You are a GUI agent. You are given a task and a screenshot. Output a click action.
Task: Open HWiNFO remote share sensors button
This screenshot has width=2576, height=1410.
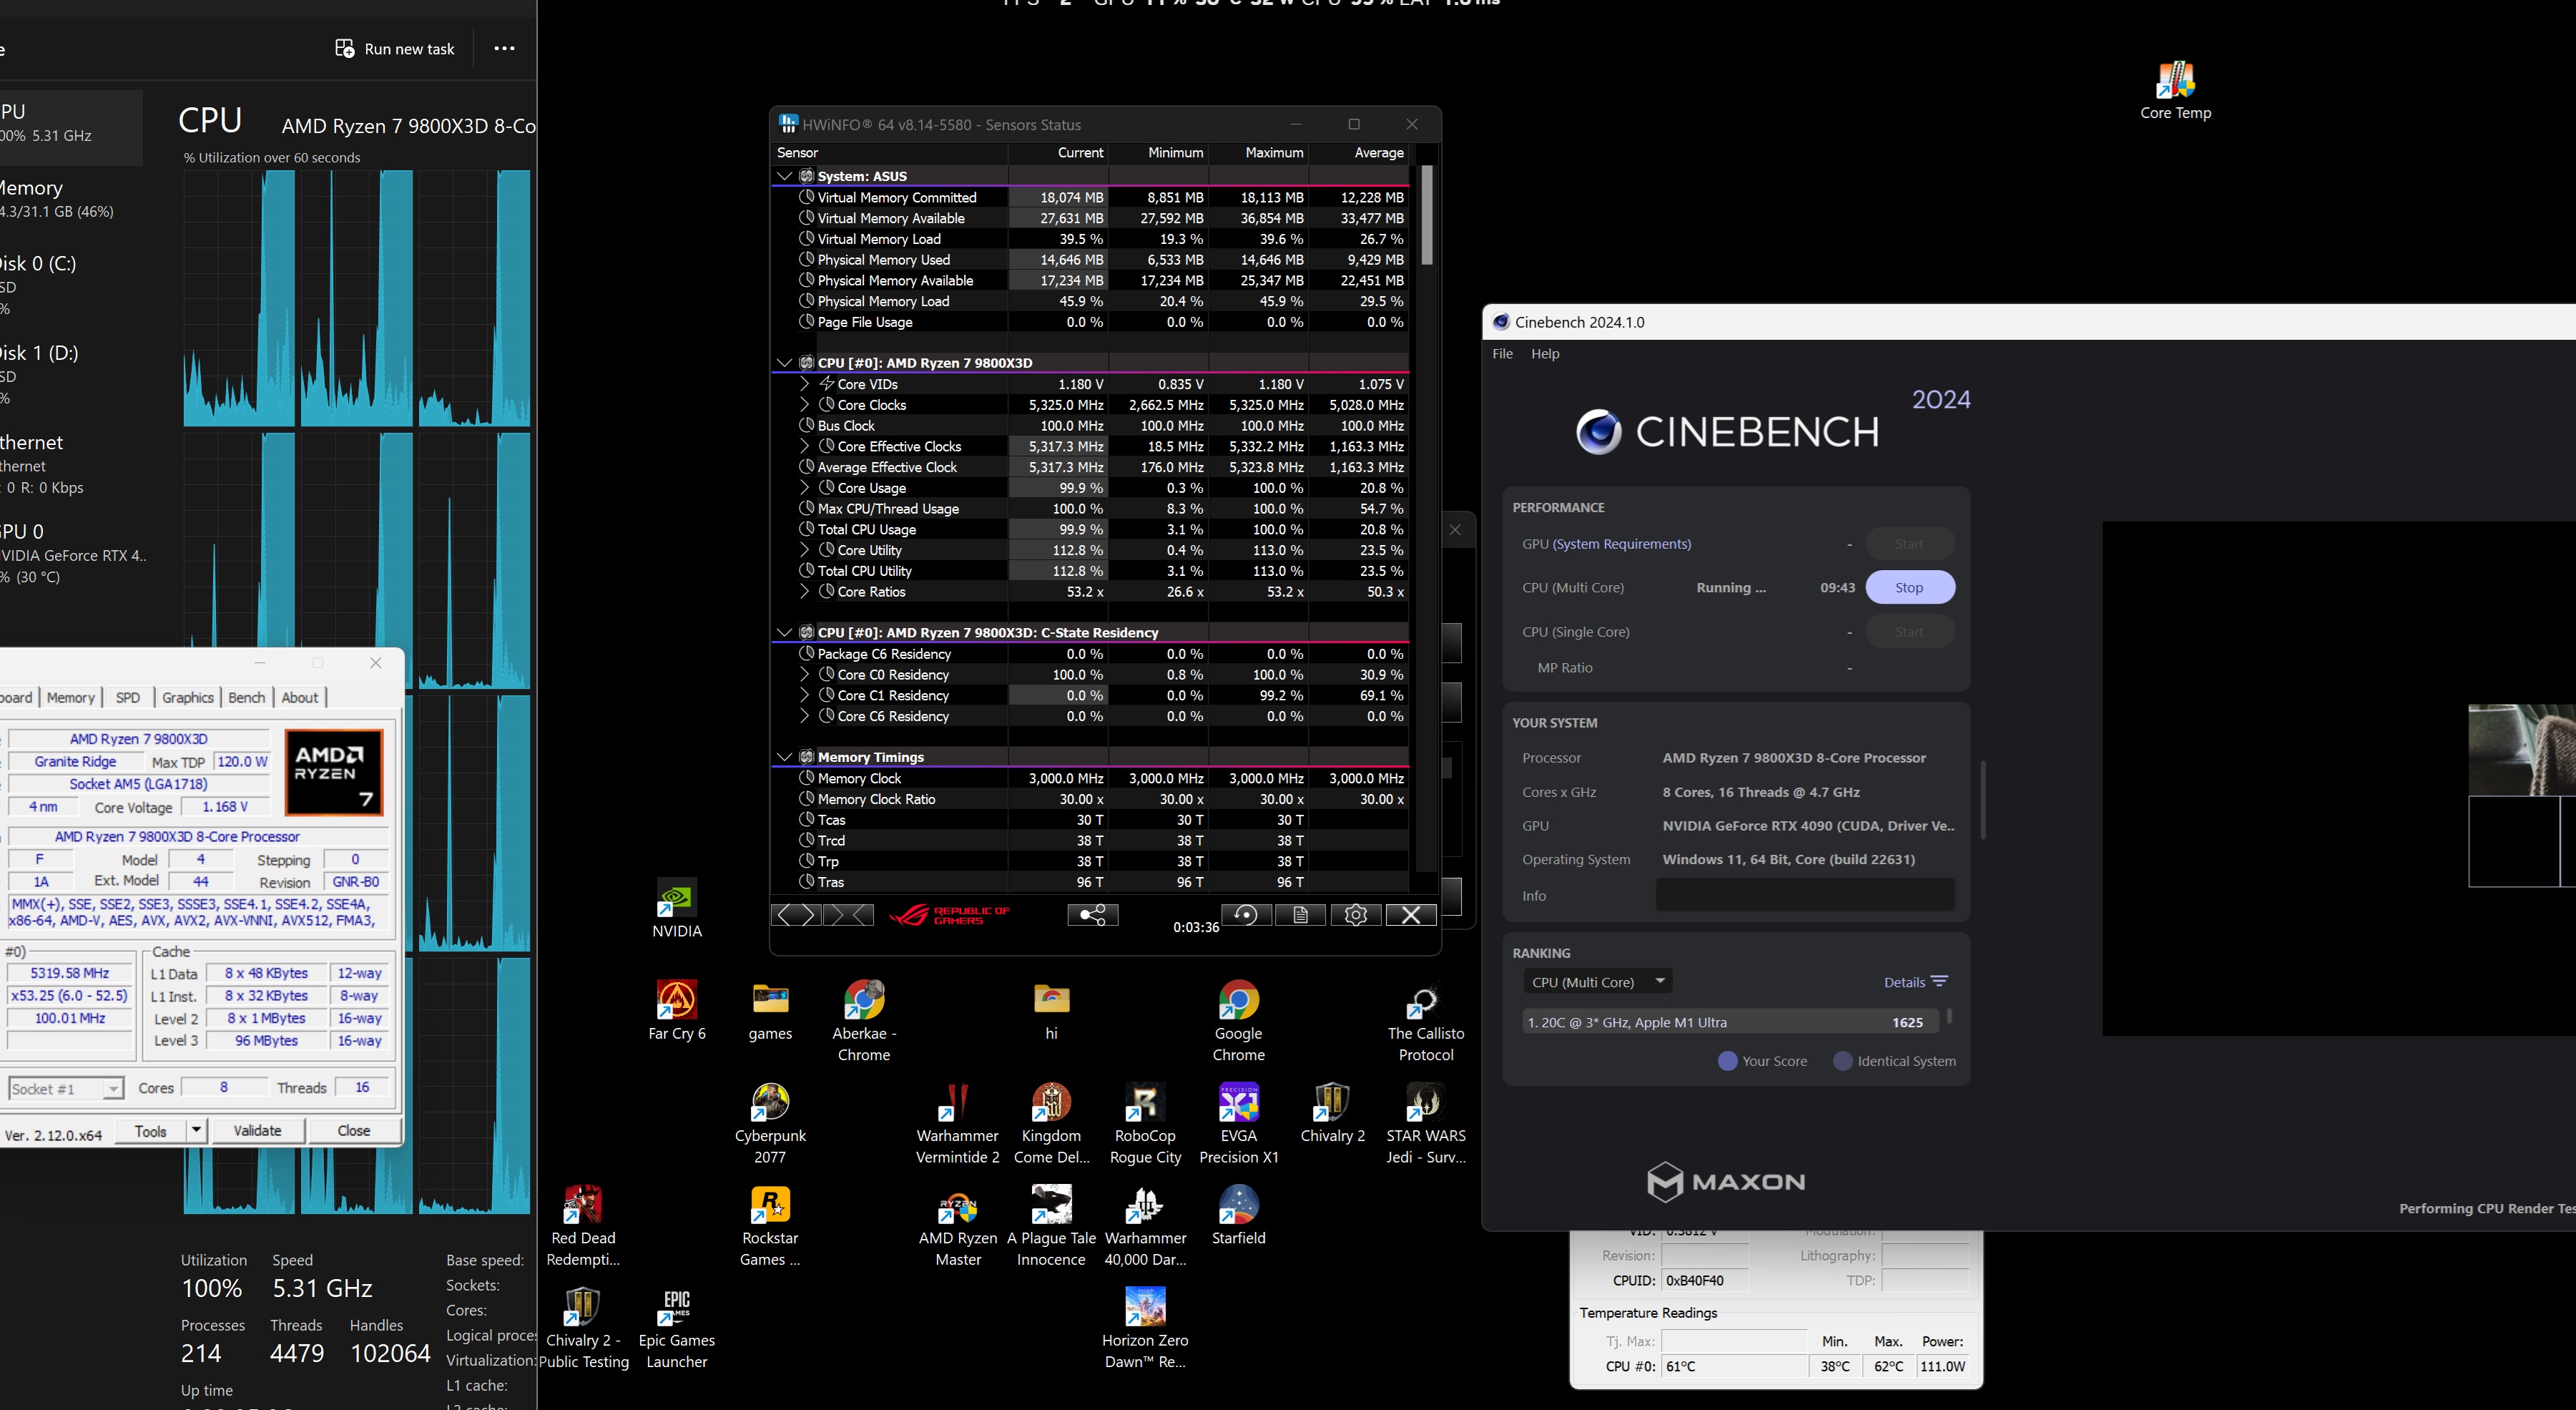coord(1092,915)
